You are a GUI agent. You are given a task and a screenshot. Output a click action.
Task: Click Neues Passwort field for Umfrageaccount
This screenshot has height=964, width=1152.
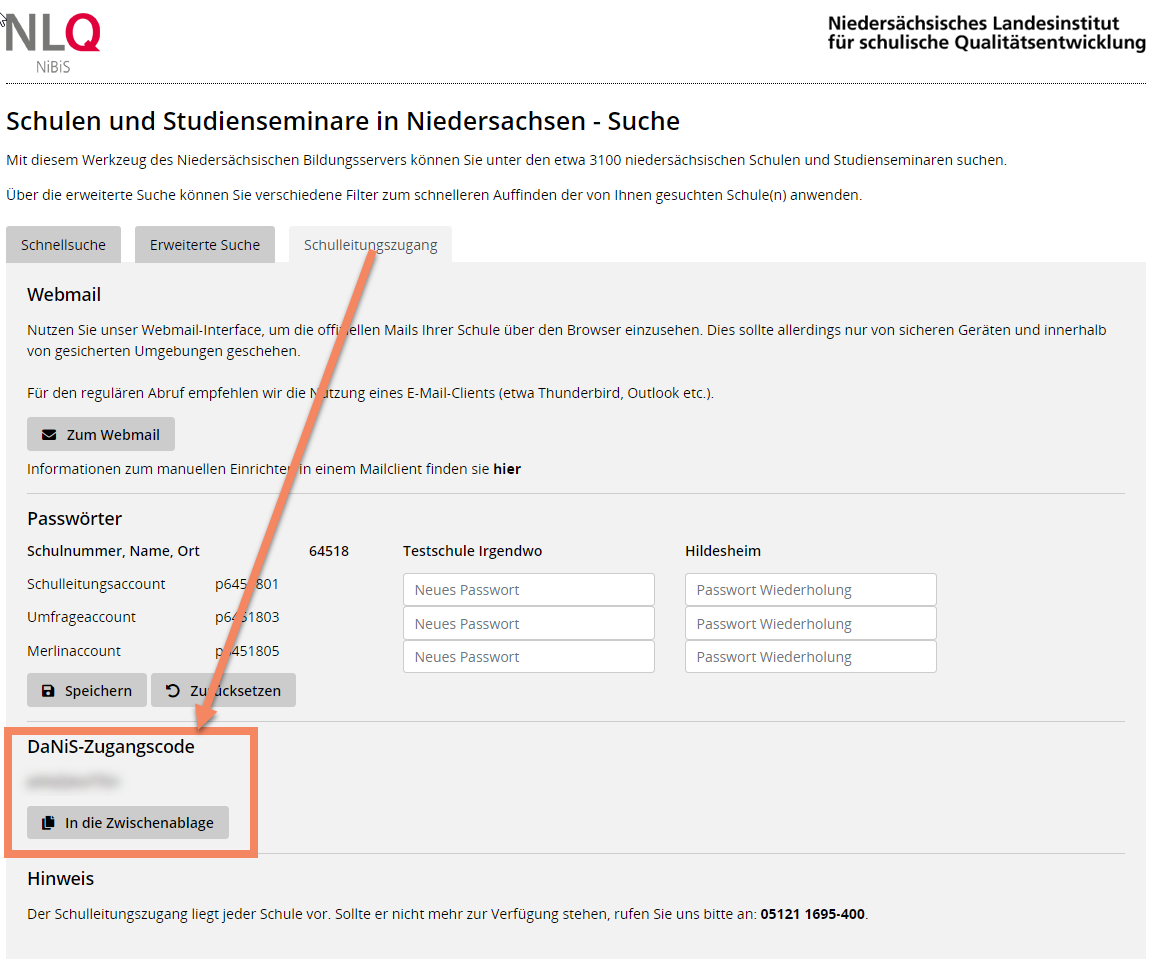coord(528,624)
